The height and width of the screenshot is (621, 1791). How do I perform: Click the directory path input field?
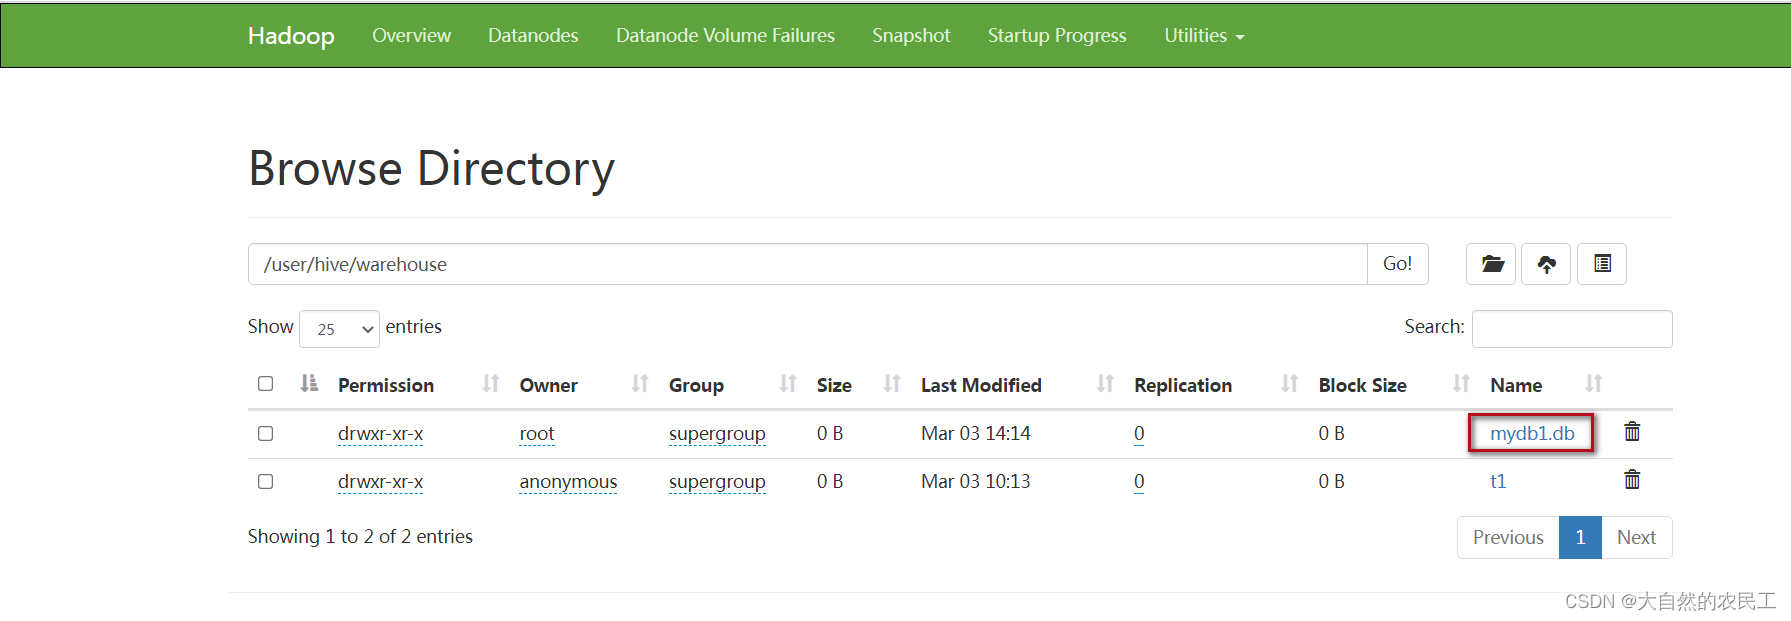[x=807, y=264]
